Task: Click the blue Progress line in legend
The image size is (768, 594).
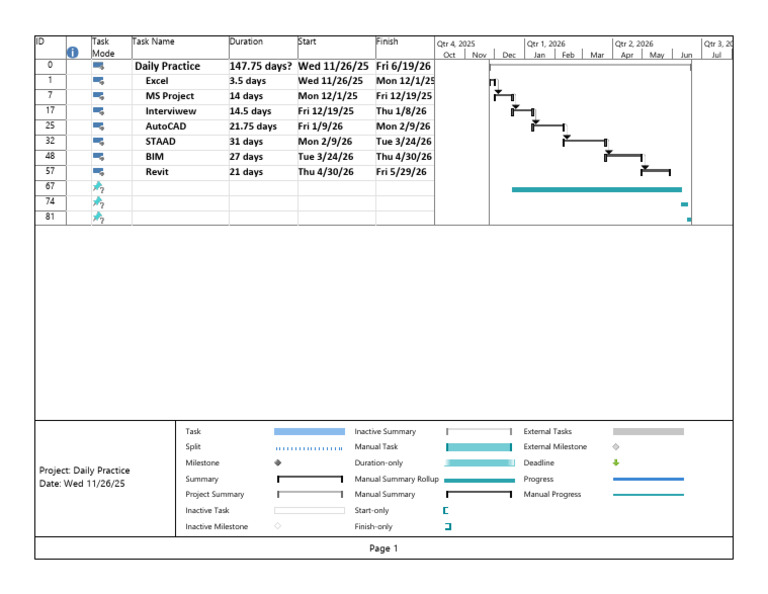Action: [648, 479]
